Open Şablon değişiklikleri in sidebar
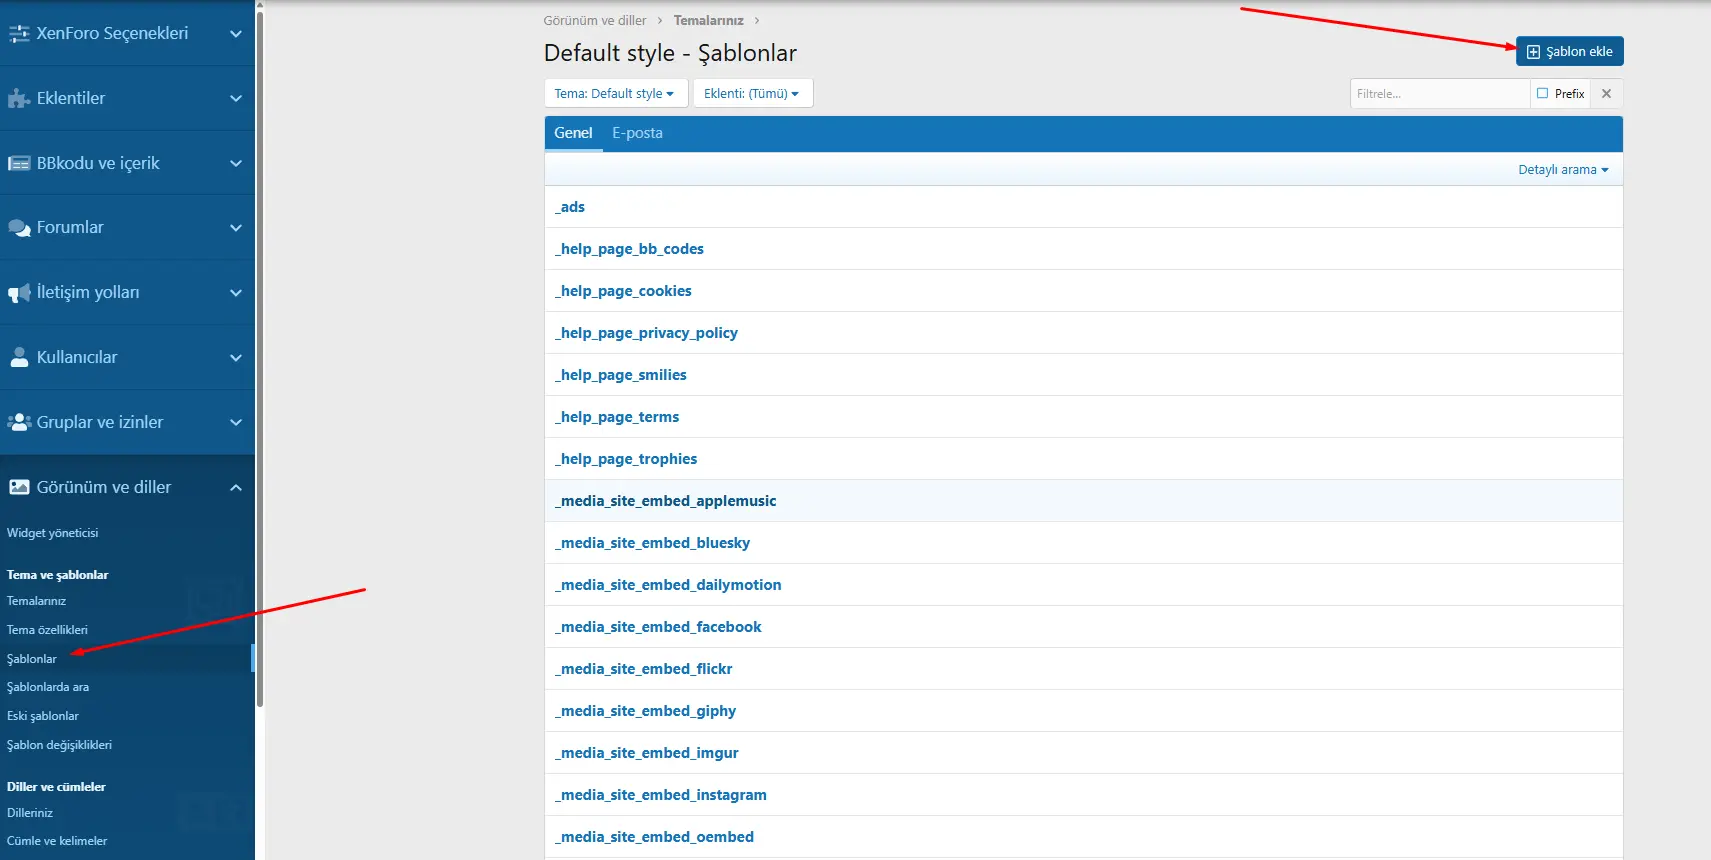The image size is (1711, 860). click(x=59, y=745)
